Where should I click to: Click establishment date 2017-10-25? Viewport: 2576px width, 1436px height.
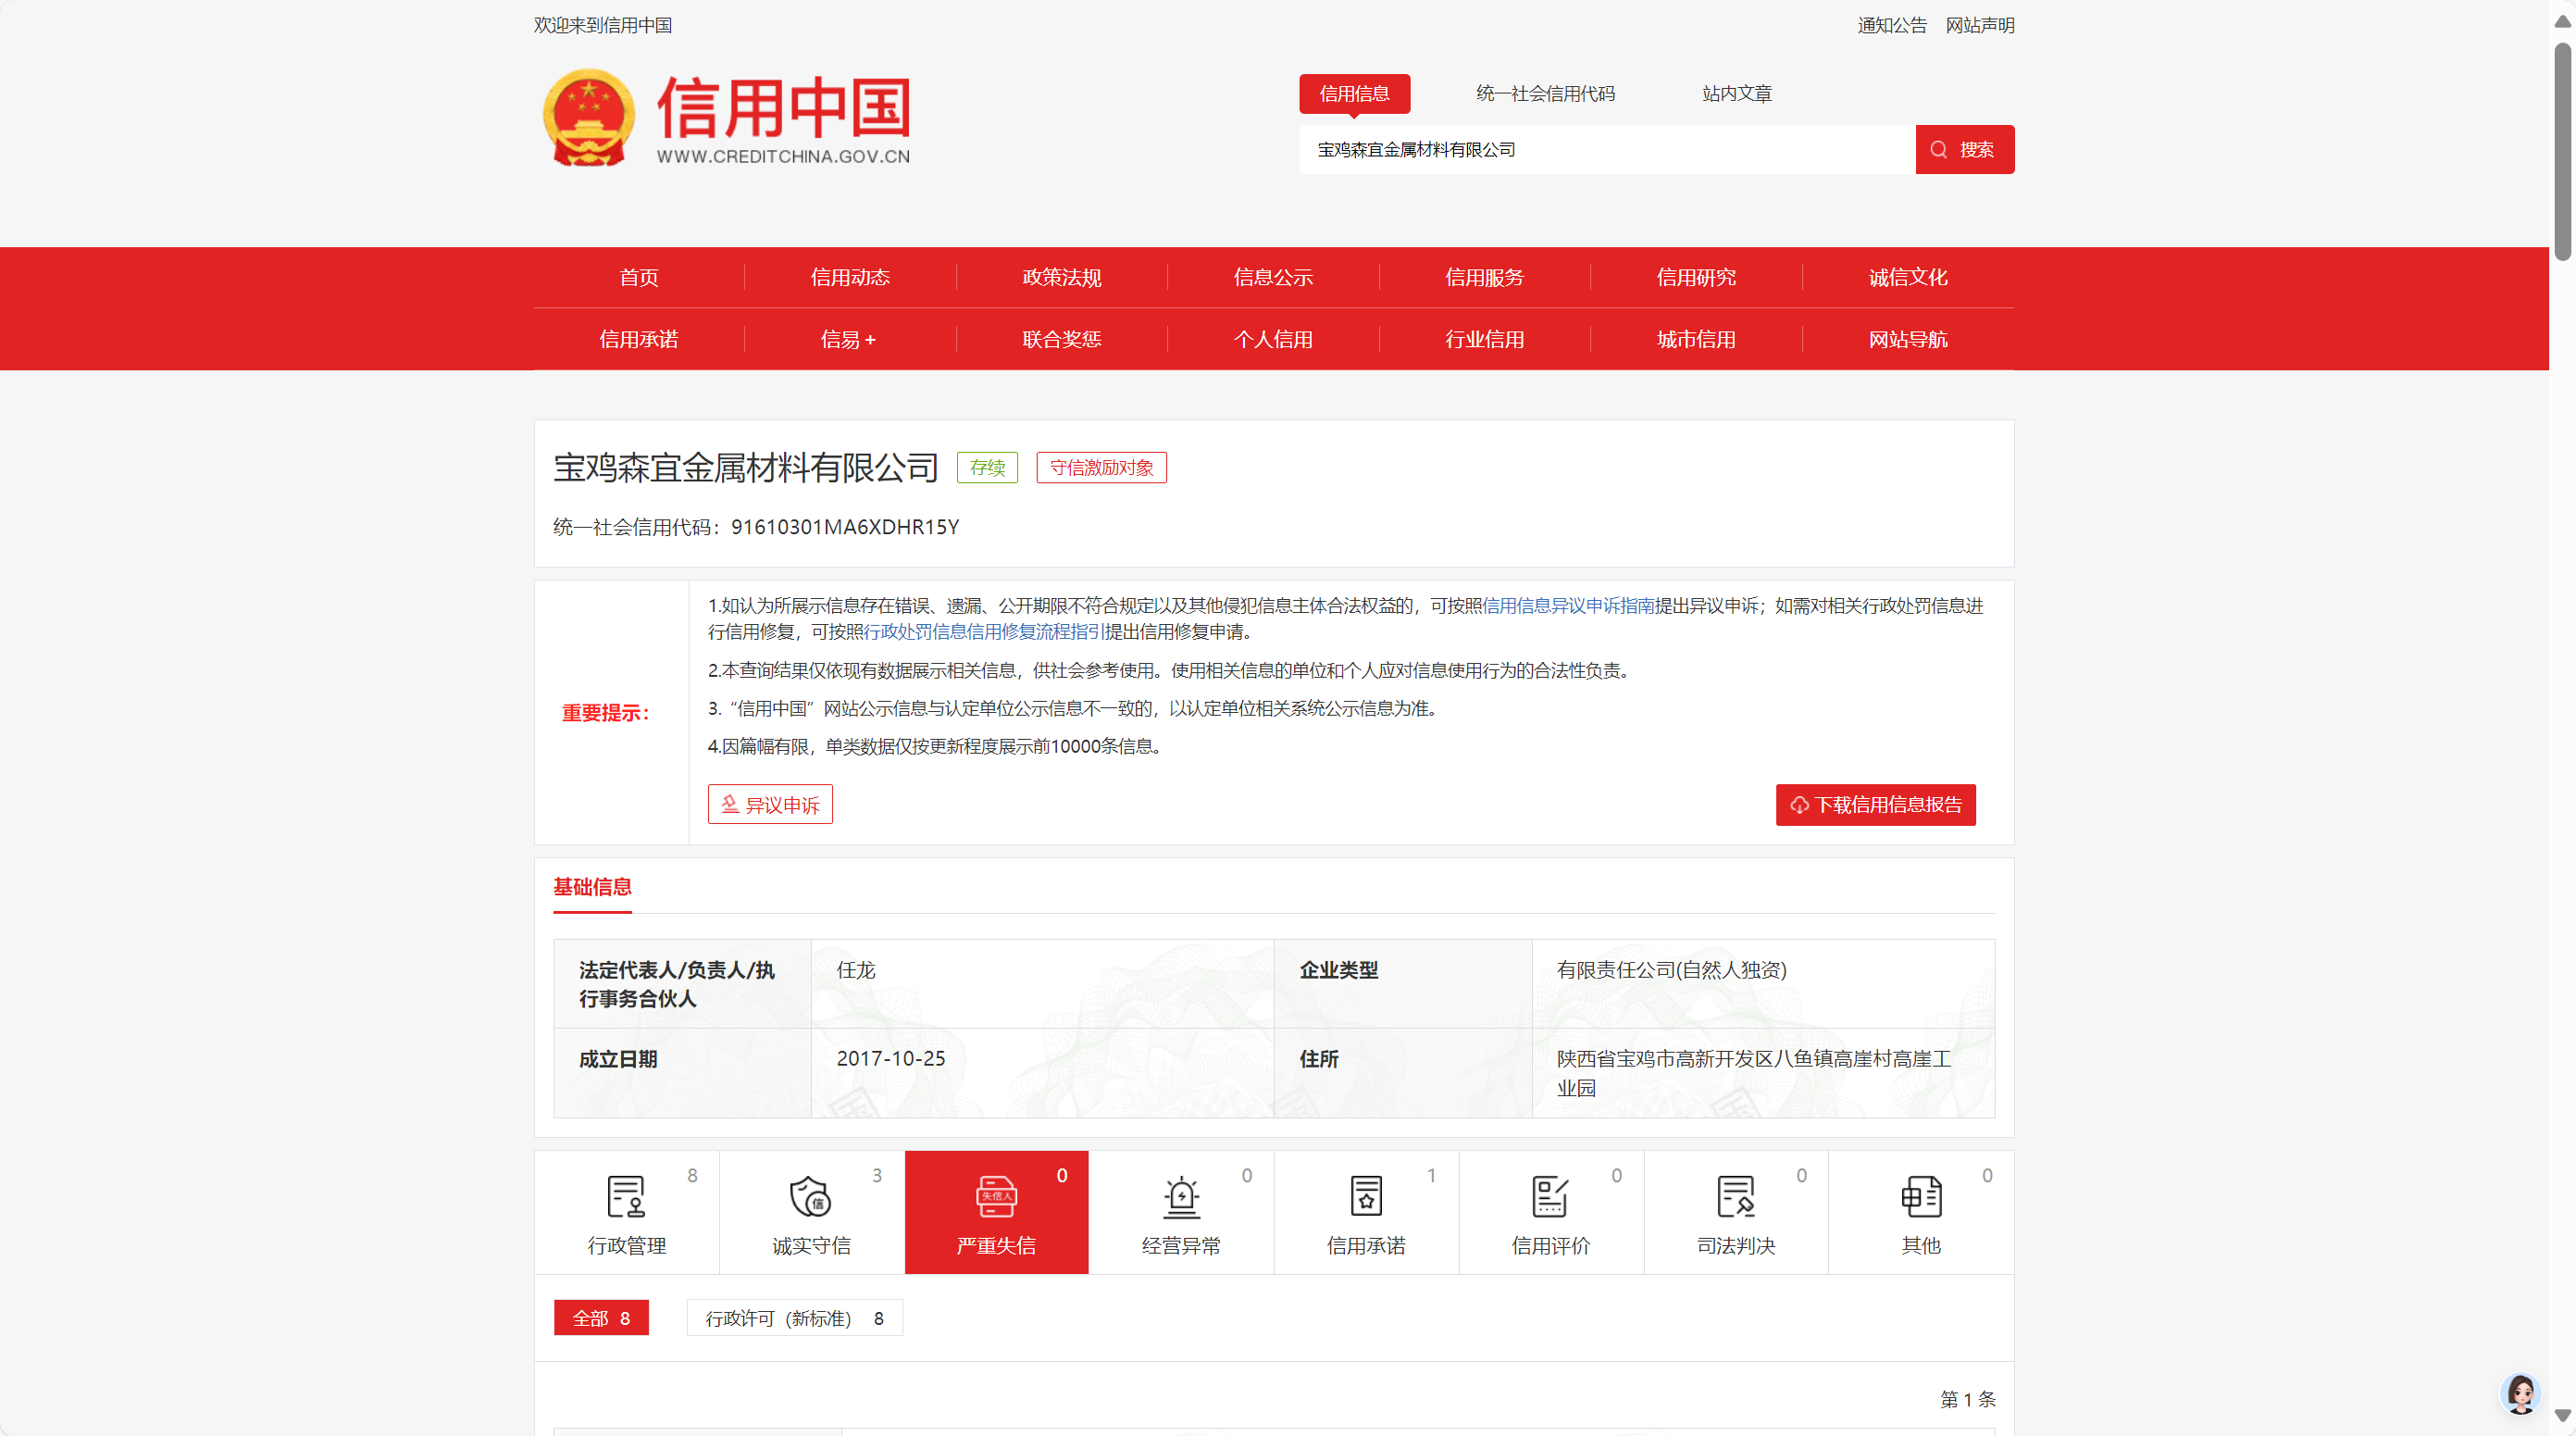tap(891, 1058)
